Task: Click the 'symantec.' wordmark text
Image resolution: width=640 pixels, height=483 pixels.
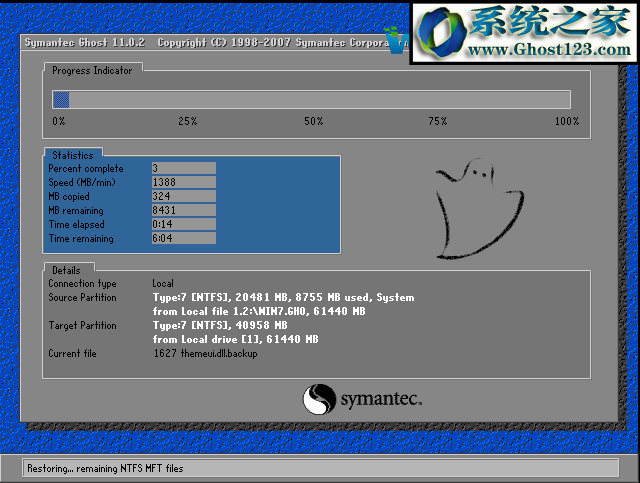Action: [381, 399]
